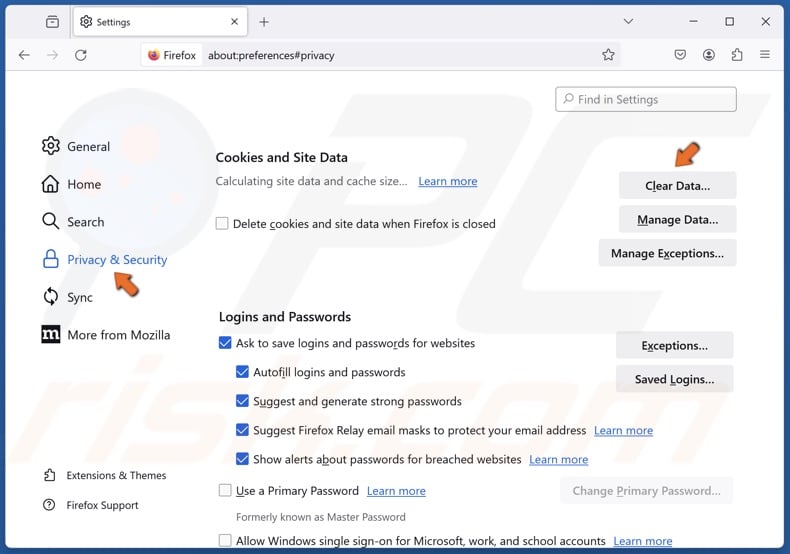790x554 pixels.
Task: Click the Cookies and Site Data heading
Action: coord(282,158)
